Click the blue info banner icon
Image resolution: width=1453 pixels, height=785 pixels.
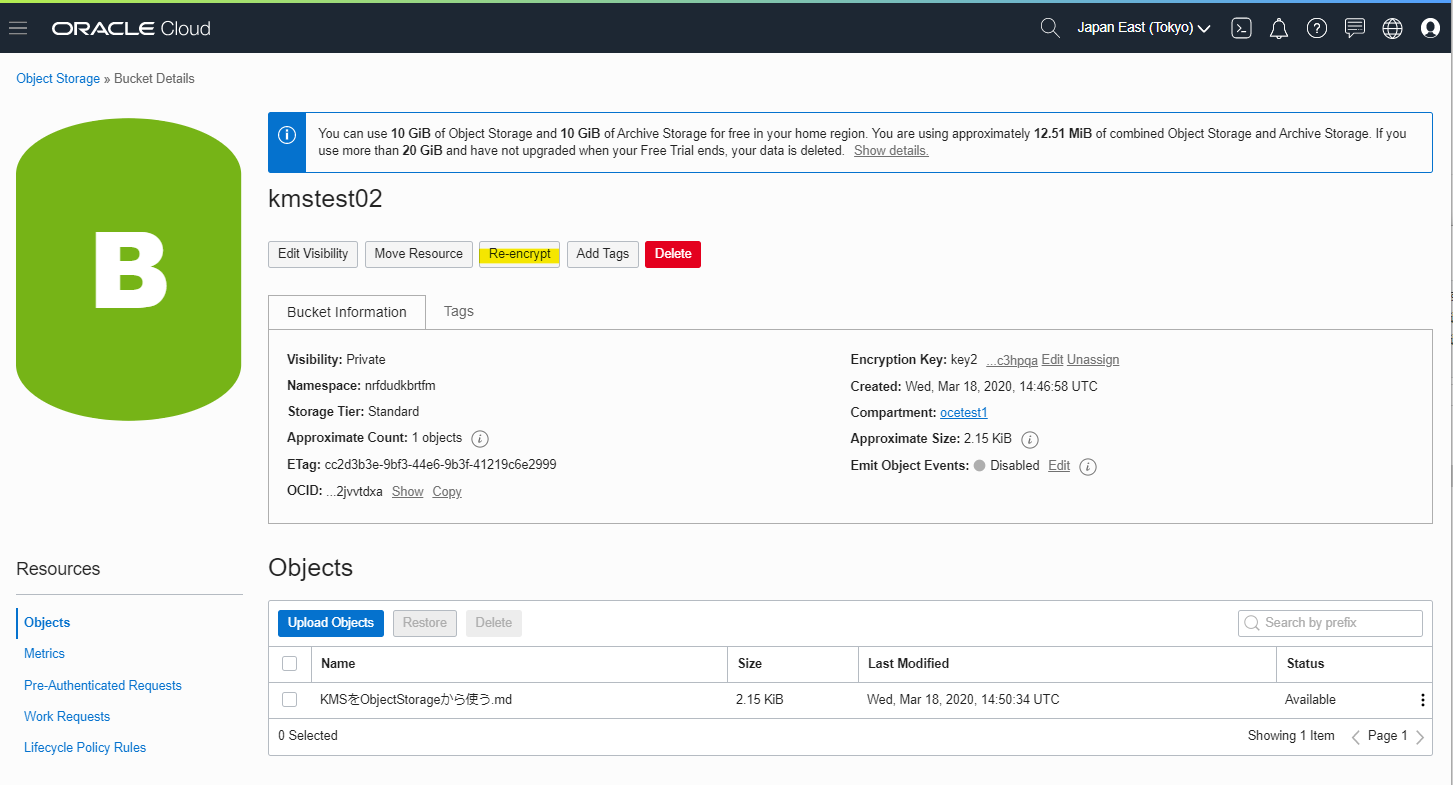tap(287, 134)
